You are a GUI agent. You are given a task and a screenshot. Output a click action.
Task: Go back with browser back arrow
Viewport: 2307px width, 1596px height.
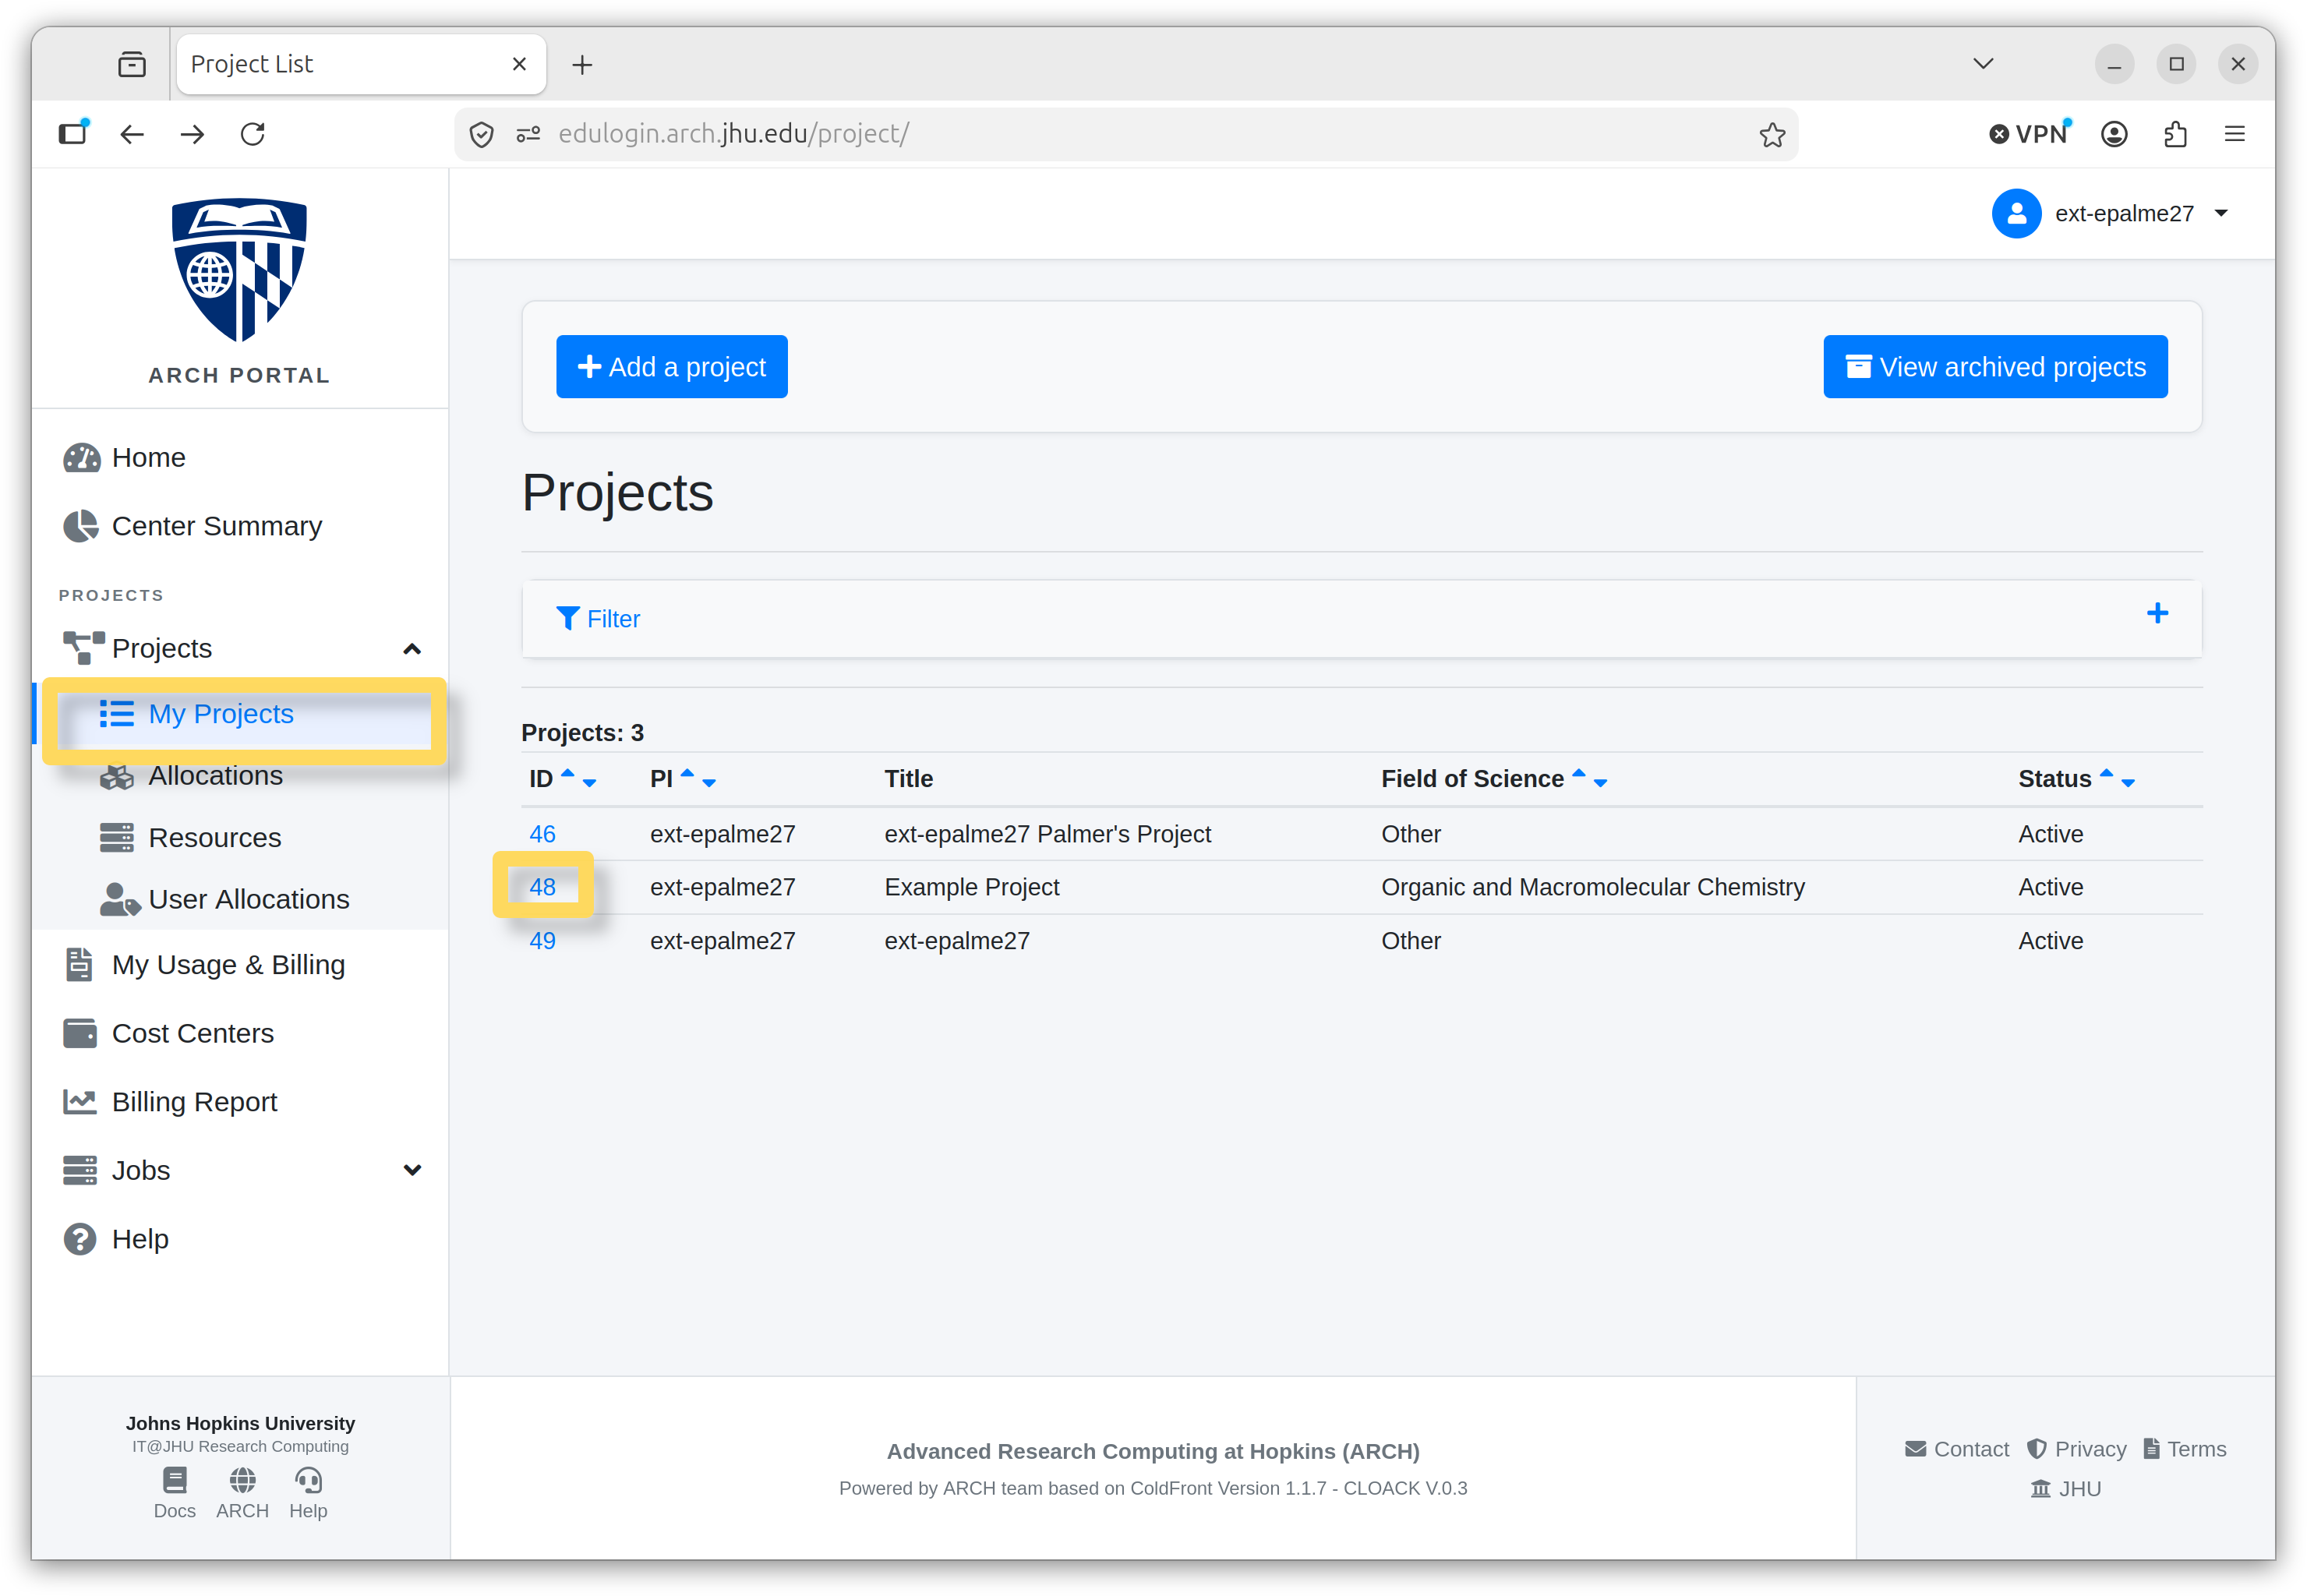click(x=132, y=134)
